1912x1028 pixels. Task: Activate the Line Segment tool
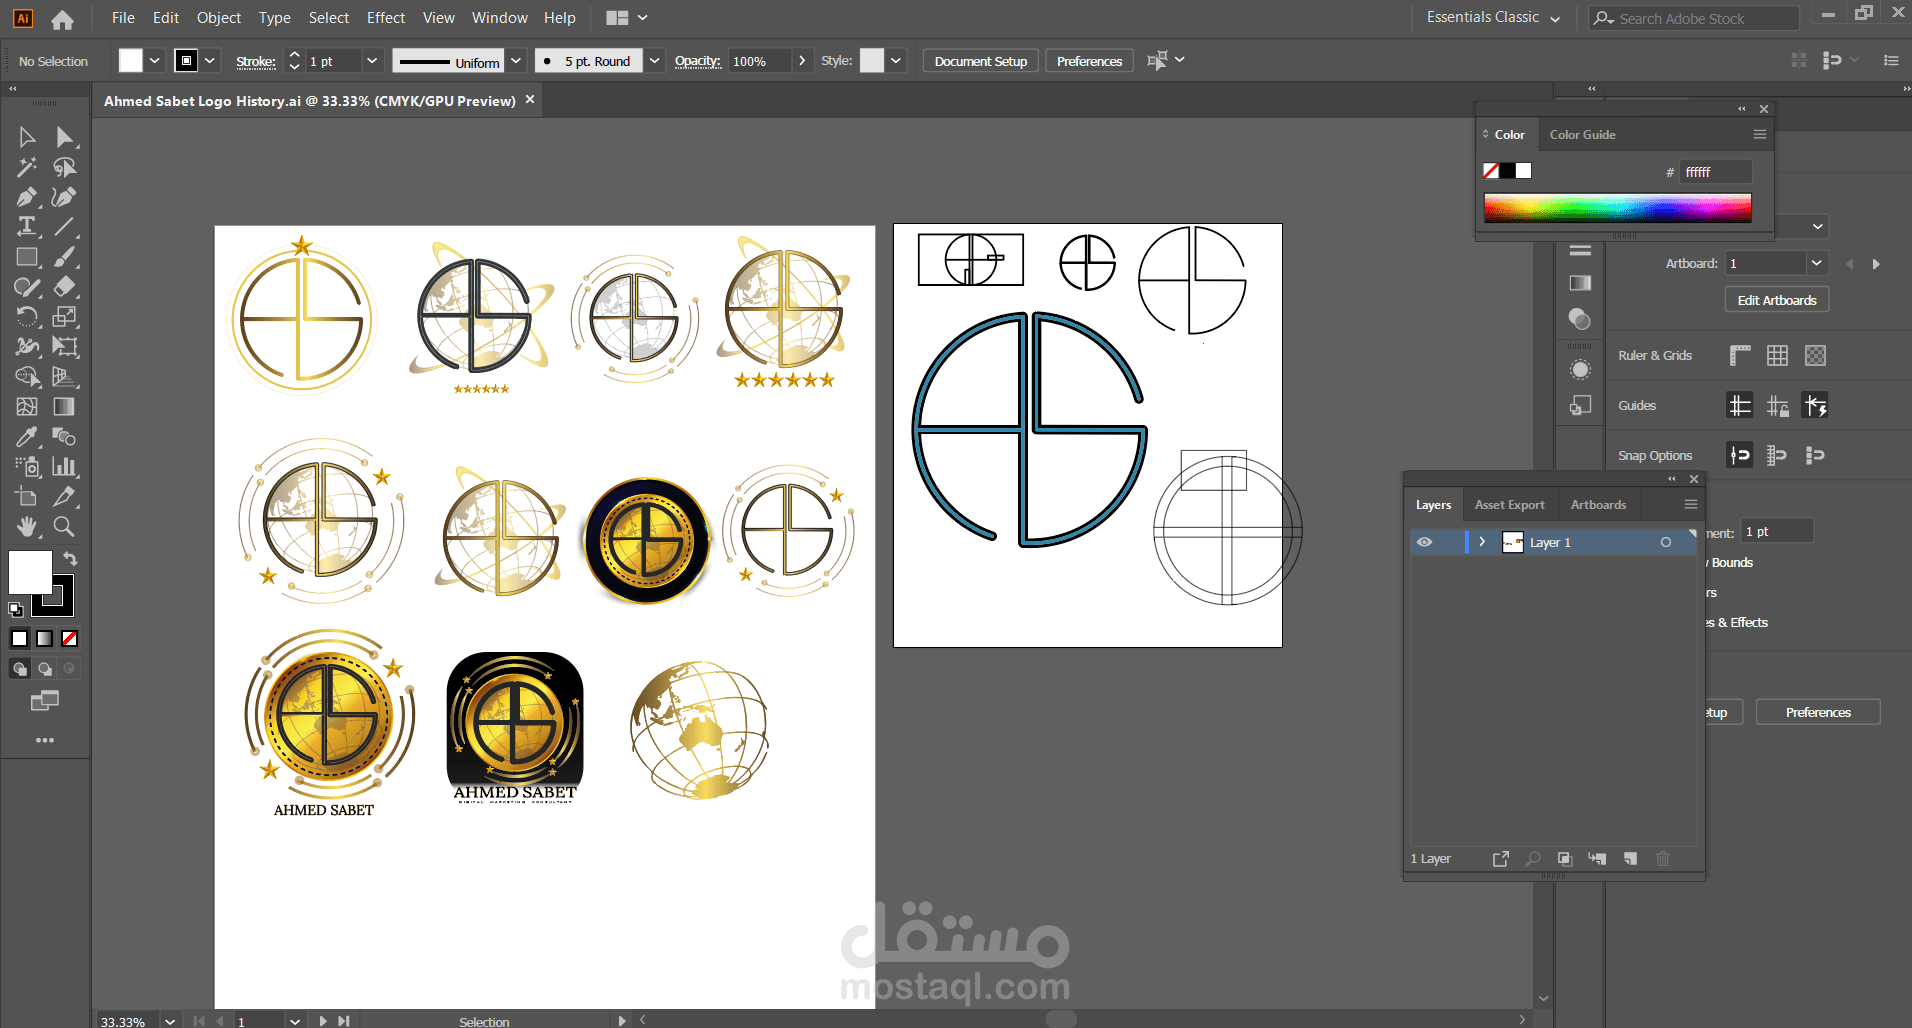[65, 227]
